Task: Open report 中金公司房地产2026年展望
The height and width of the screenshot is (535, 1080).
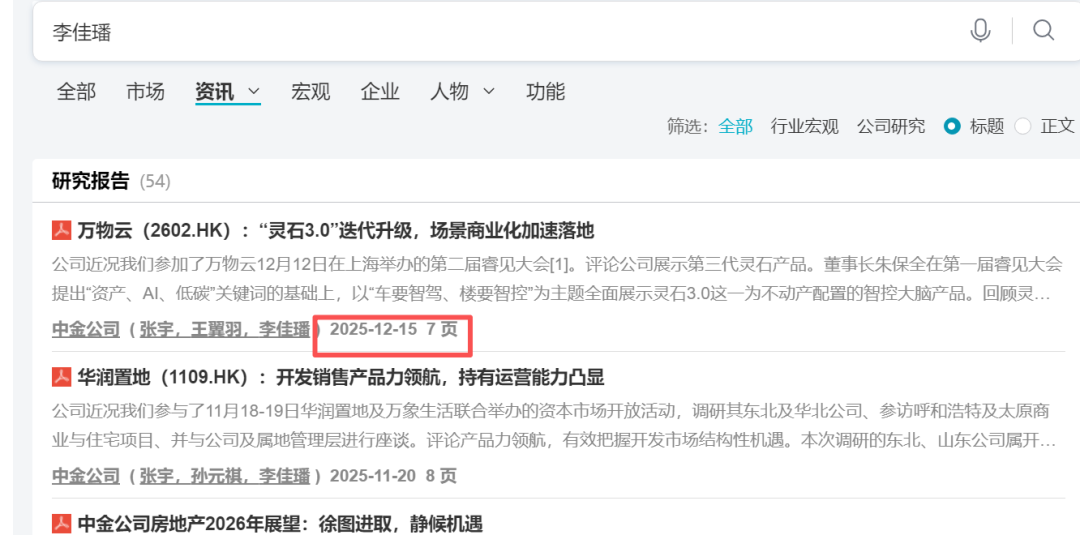Action: pos(280,524)
